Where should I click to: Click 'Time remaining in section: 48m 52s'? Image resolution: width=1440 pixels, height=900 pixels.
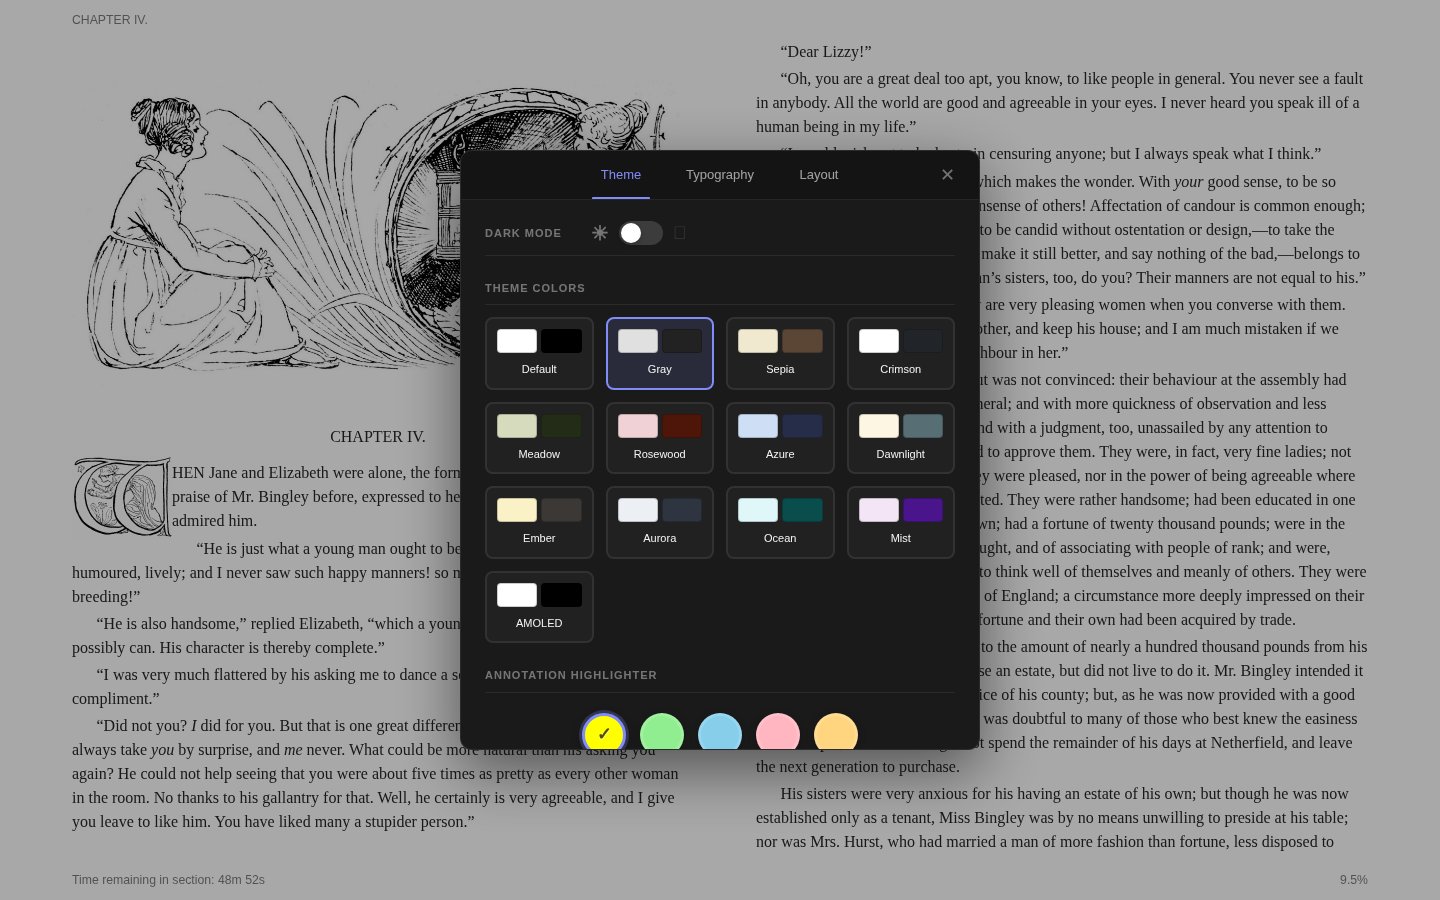(168, 880)
